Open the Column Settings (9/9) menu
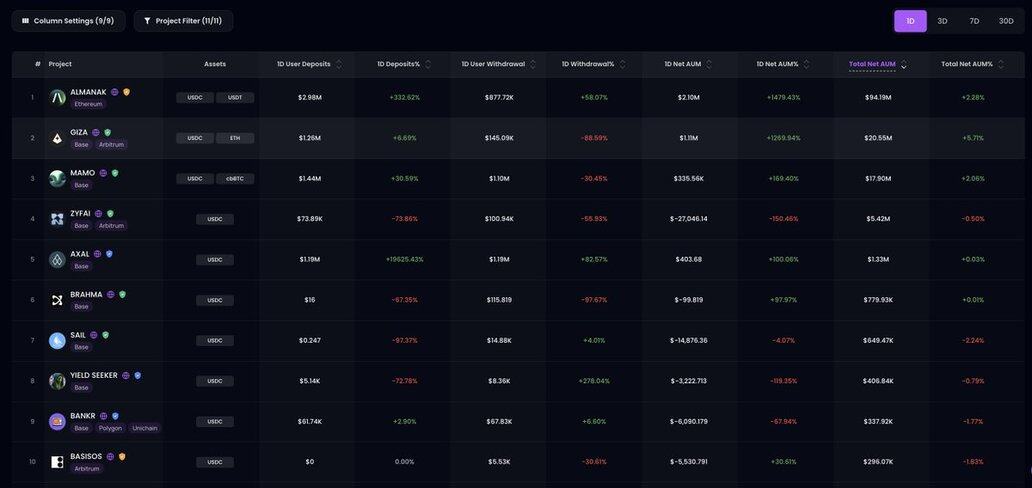The image size is (1032, 488). 68,21
